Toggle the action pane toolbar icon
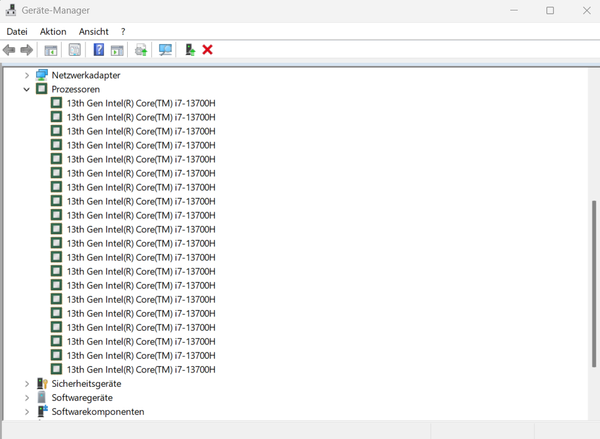600x439 pixels. [x=117, y=50]
